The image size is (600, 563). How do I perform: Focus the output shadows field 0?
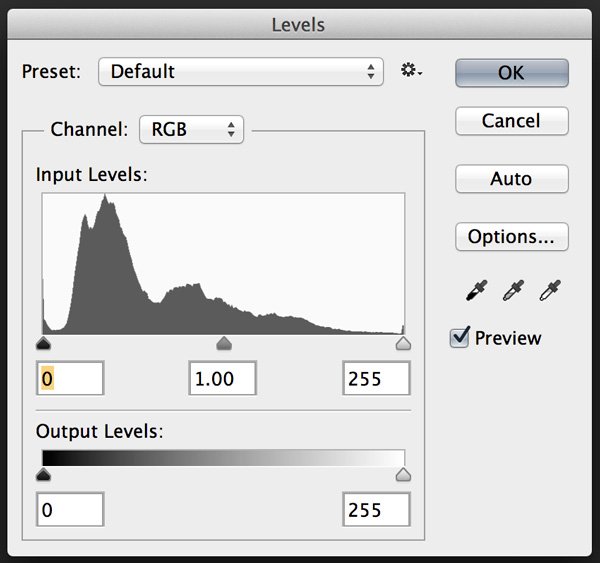pyautogui.click(x=70, y=509)
